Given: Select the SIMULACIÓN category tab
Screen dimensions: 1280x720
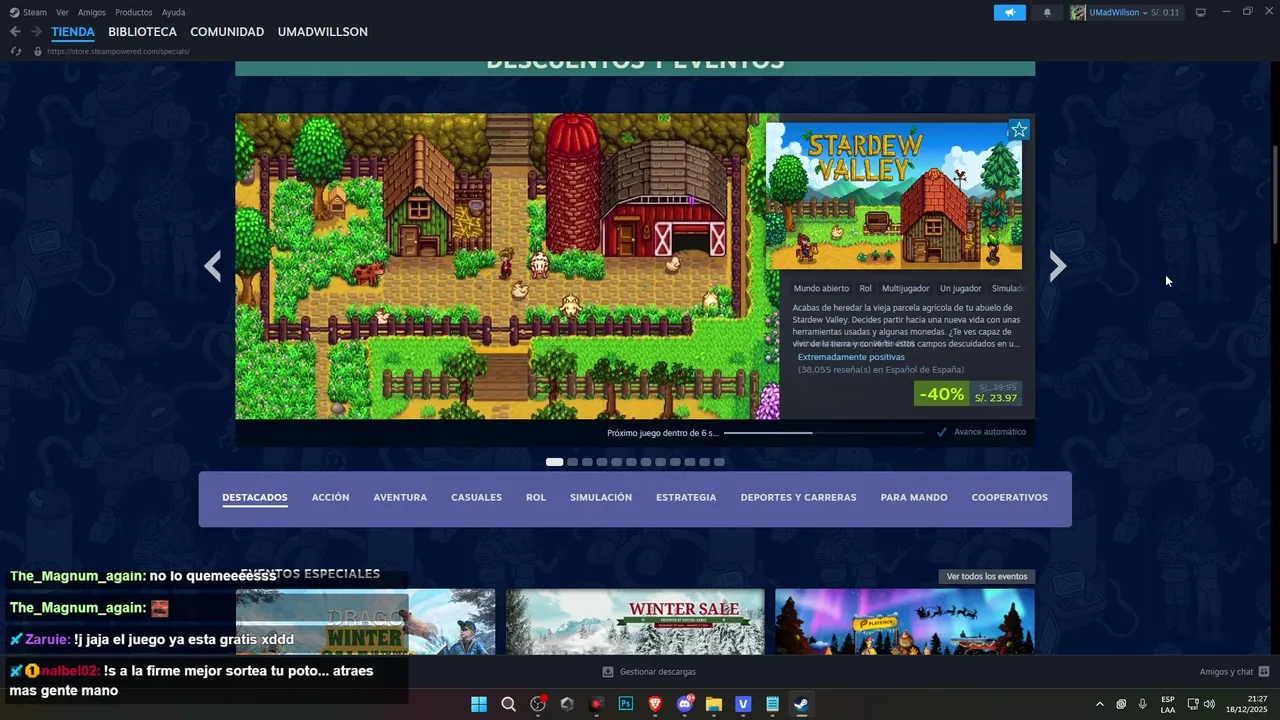Looking at the screenshot, I should click(x=601, y=497).
